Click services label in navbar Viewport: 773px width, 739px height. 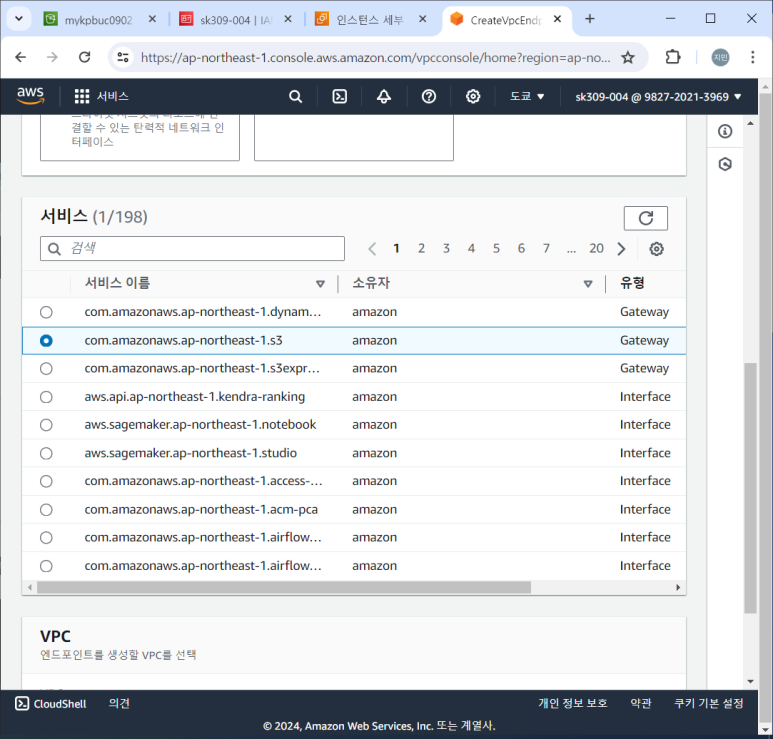[x=113, y=96]
